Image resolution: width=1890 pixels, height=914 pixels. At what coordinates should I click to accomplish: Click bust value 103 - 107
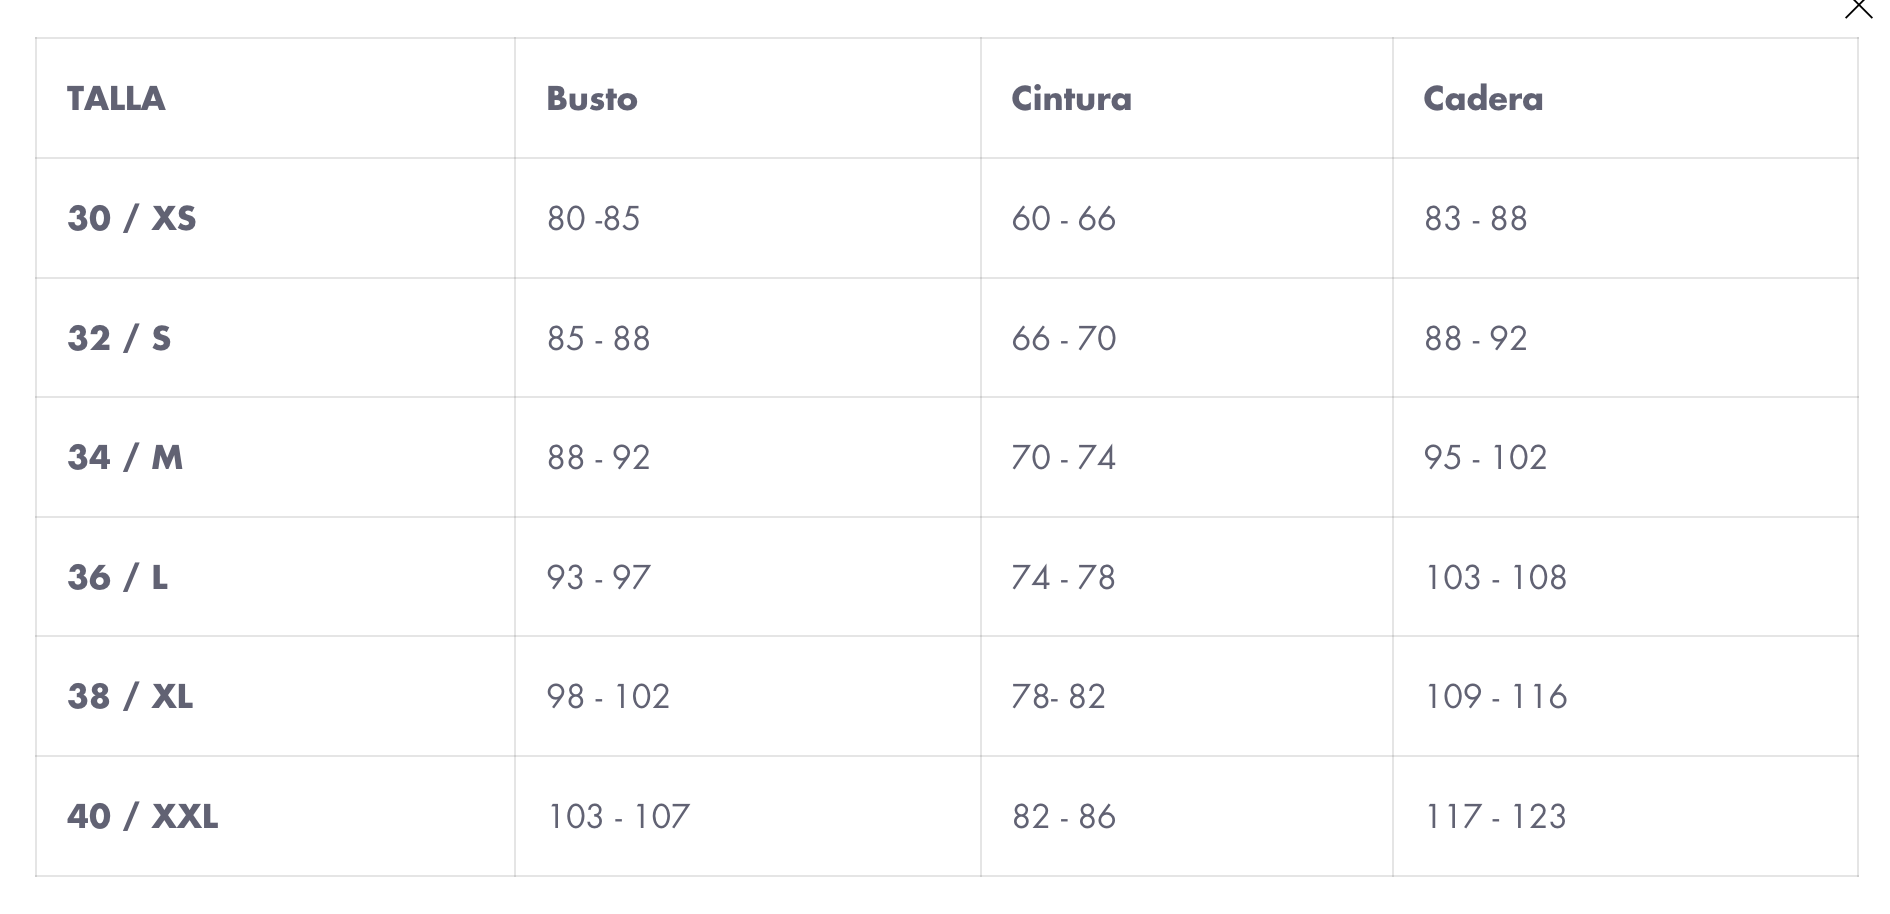[618, 816]
